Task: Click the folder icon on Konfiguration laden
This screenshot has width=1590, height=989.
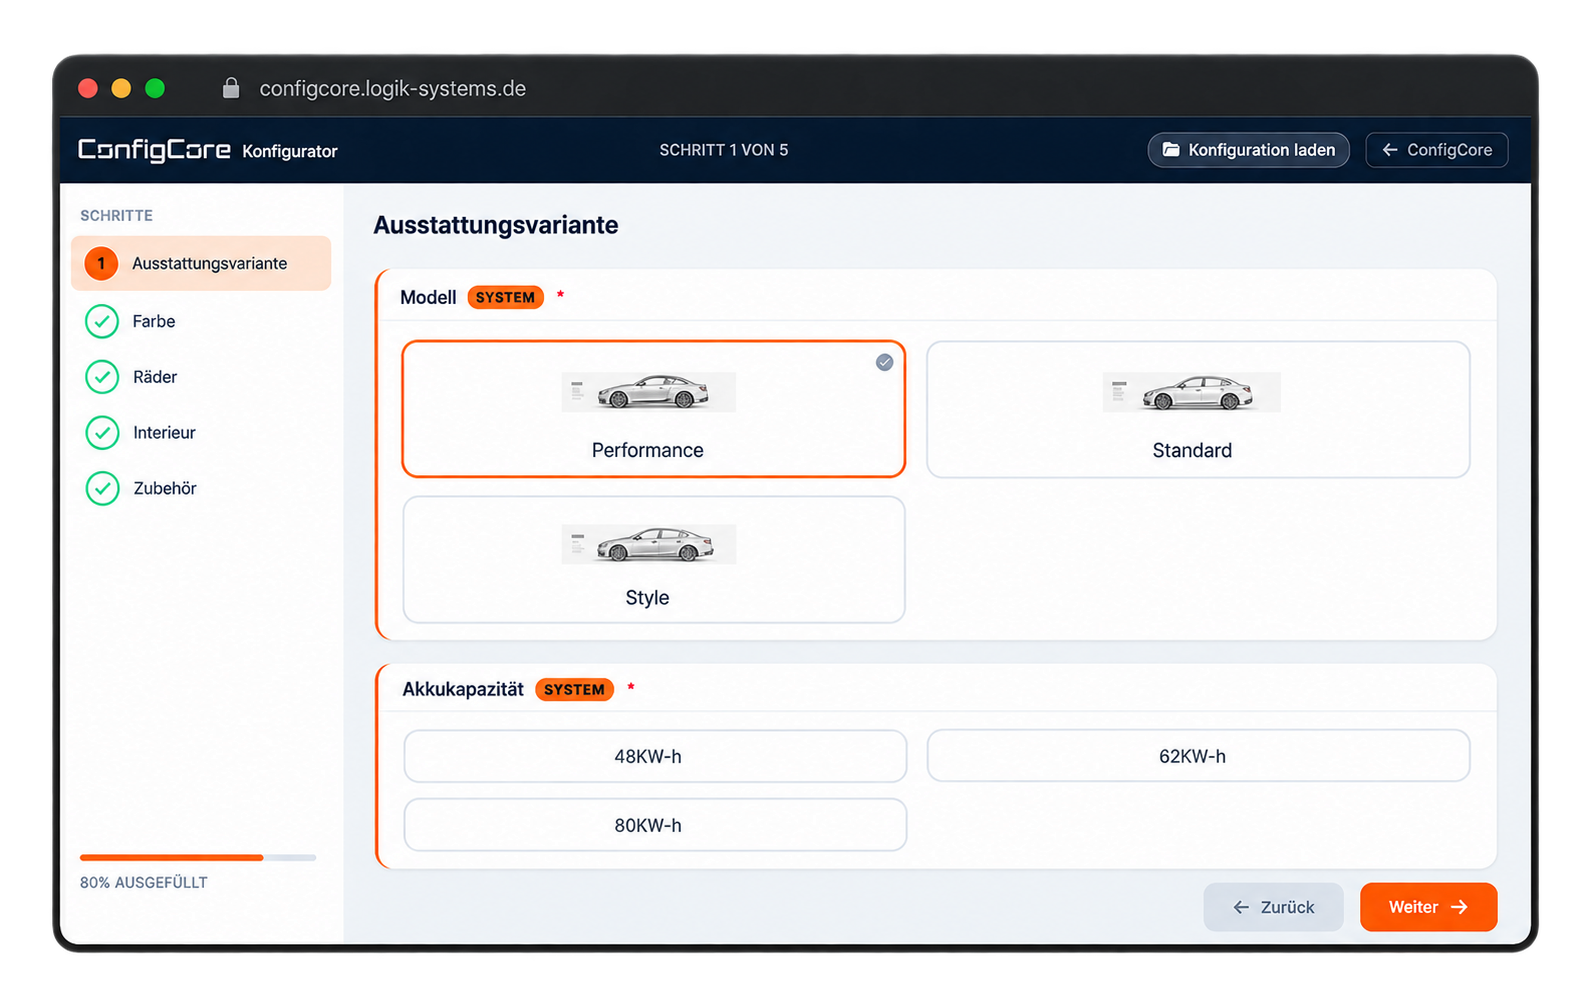Action: click(1170, 150)
